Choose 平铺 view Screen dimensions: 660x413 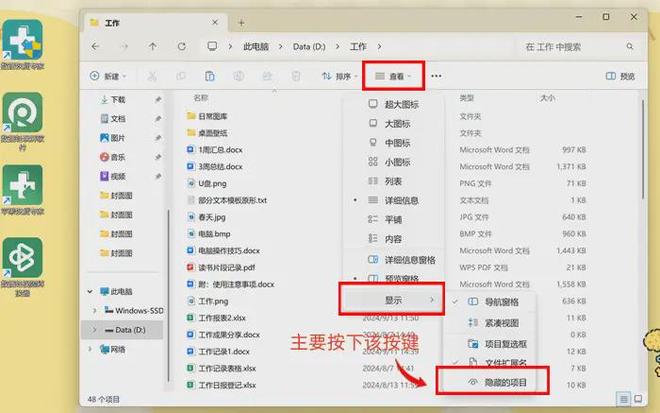[393, 219]
